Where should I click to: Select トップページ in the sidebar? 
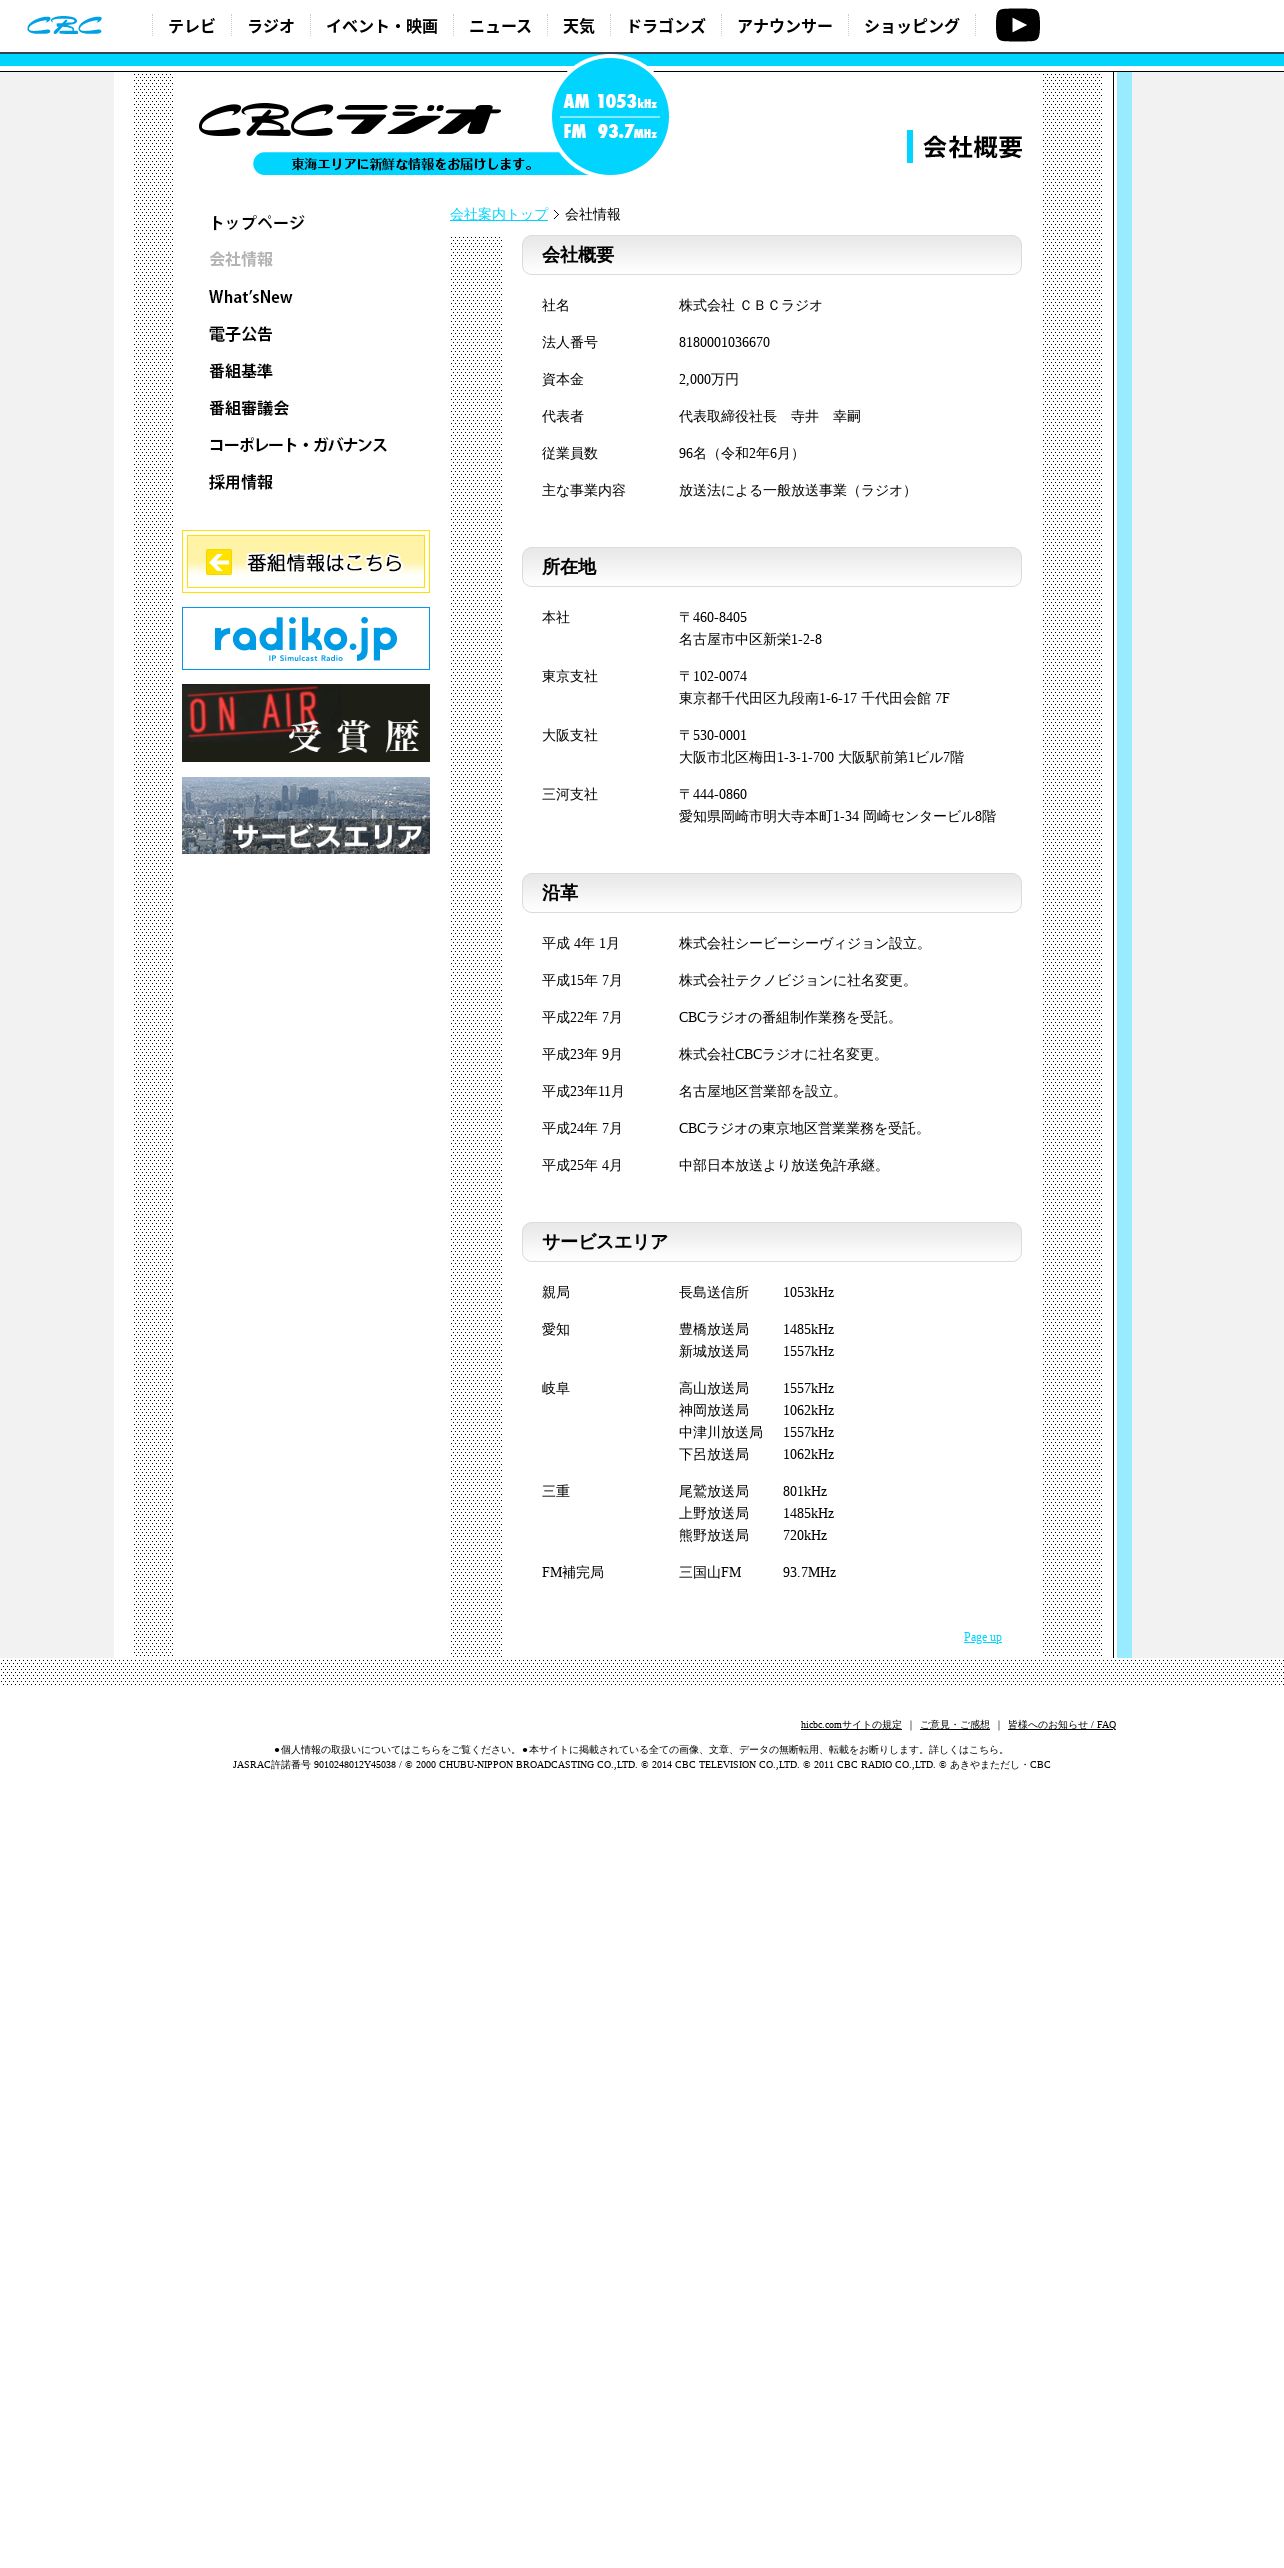coord(257,223)
